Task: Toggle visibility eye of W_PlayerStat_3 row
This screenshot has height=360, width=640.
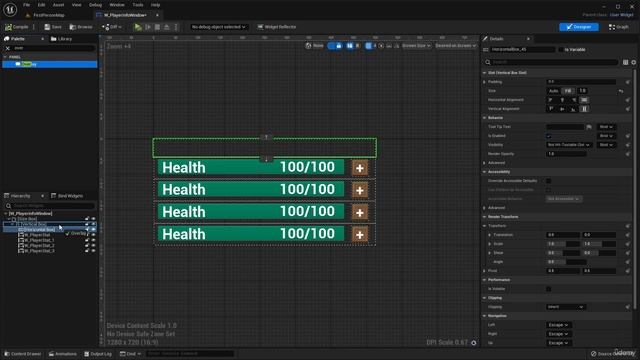Action: click(x=93, y=251)
